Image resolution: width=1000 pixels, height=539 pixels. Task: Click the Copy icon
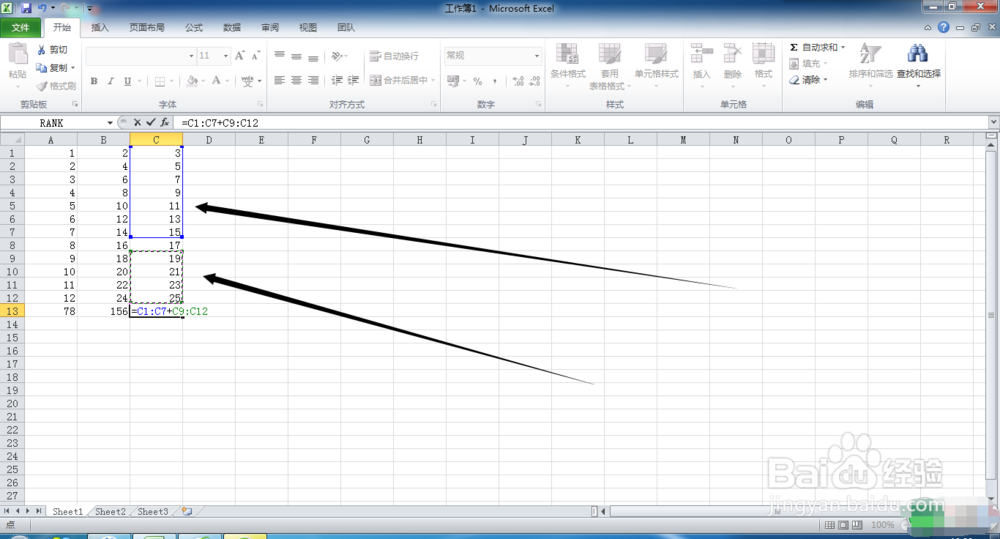point(41,67)
